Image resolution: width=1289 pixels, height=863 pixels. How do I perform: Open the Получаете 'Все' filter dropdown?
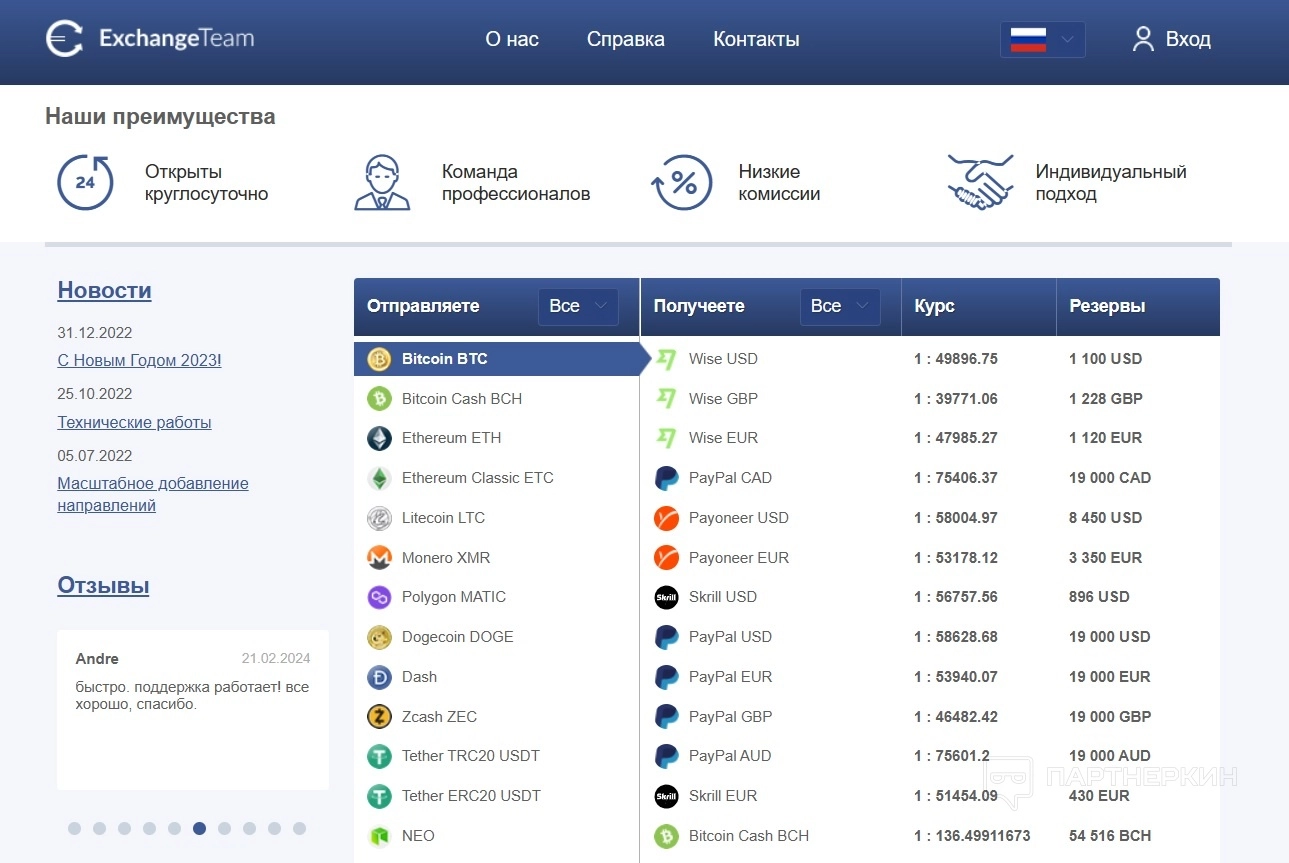coord(840,306)
